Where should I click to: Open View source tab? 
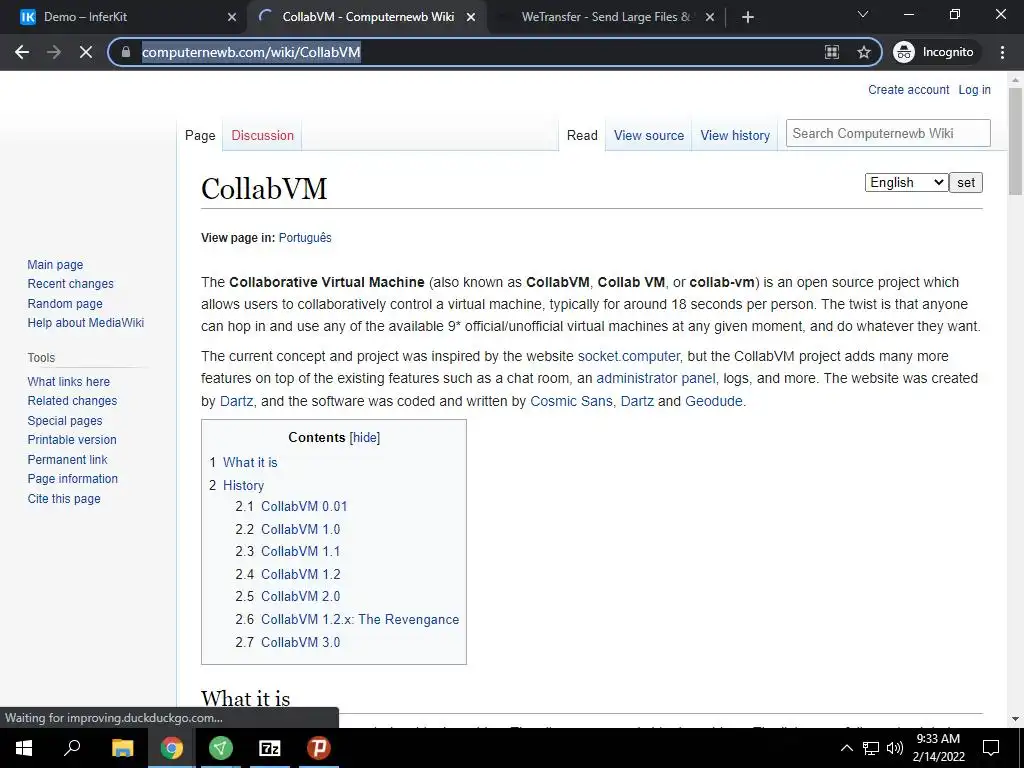648,136
